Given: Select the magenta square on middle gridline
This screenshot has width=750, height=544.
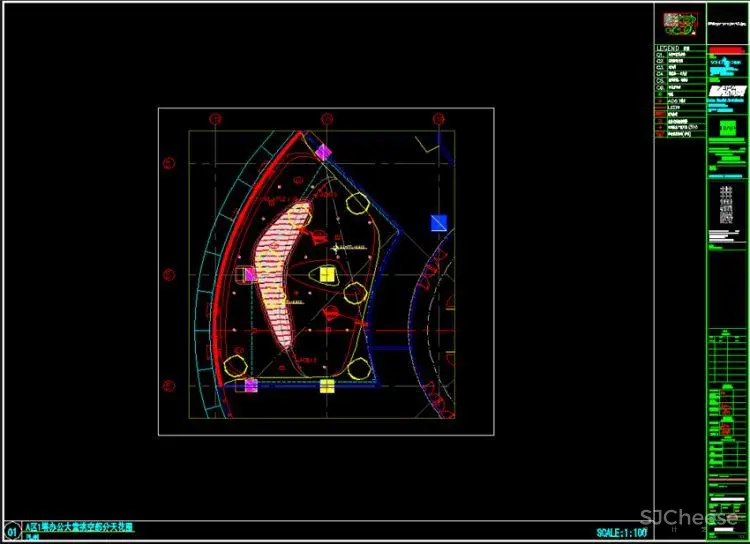Looking at the screenshot, I should (x=250, y=274).
